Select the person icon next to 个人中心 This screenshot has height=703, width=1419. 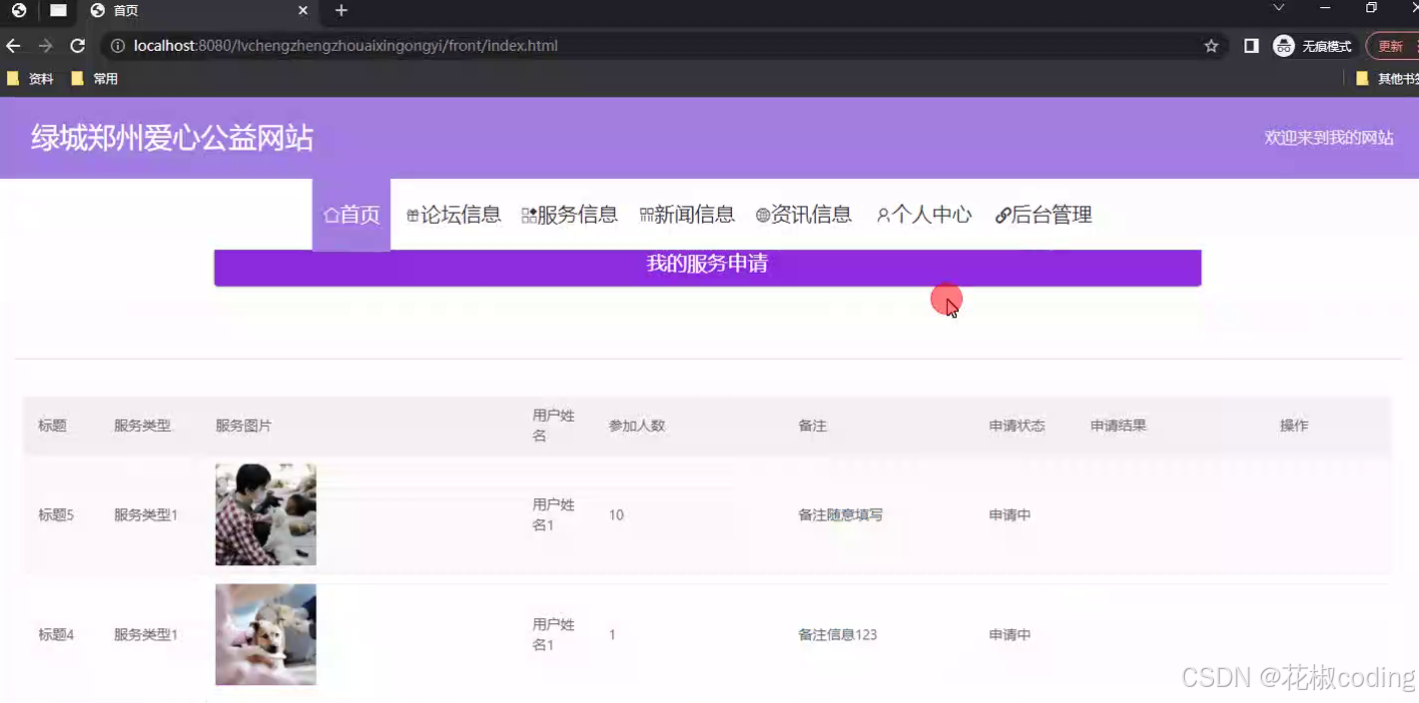[x=882, y=214]
